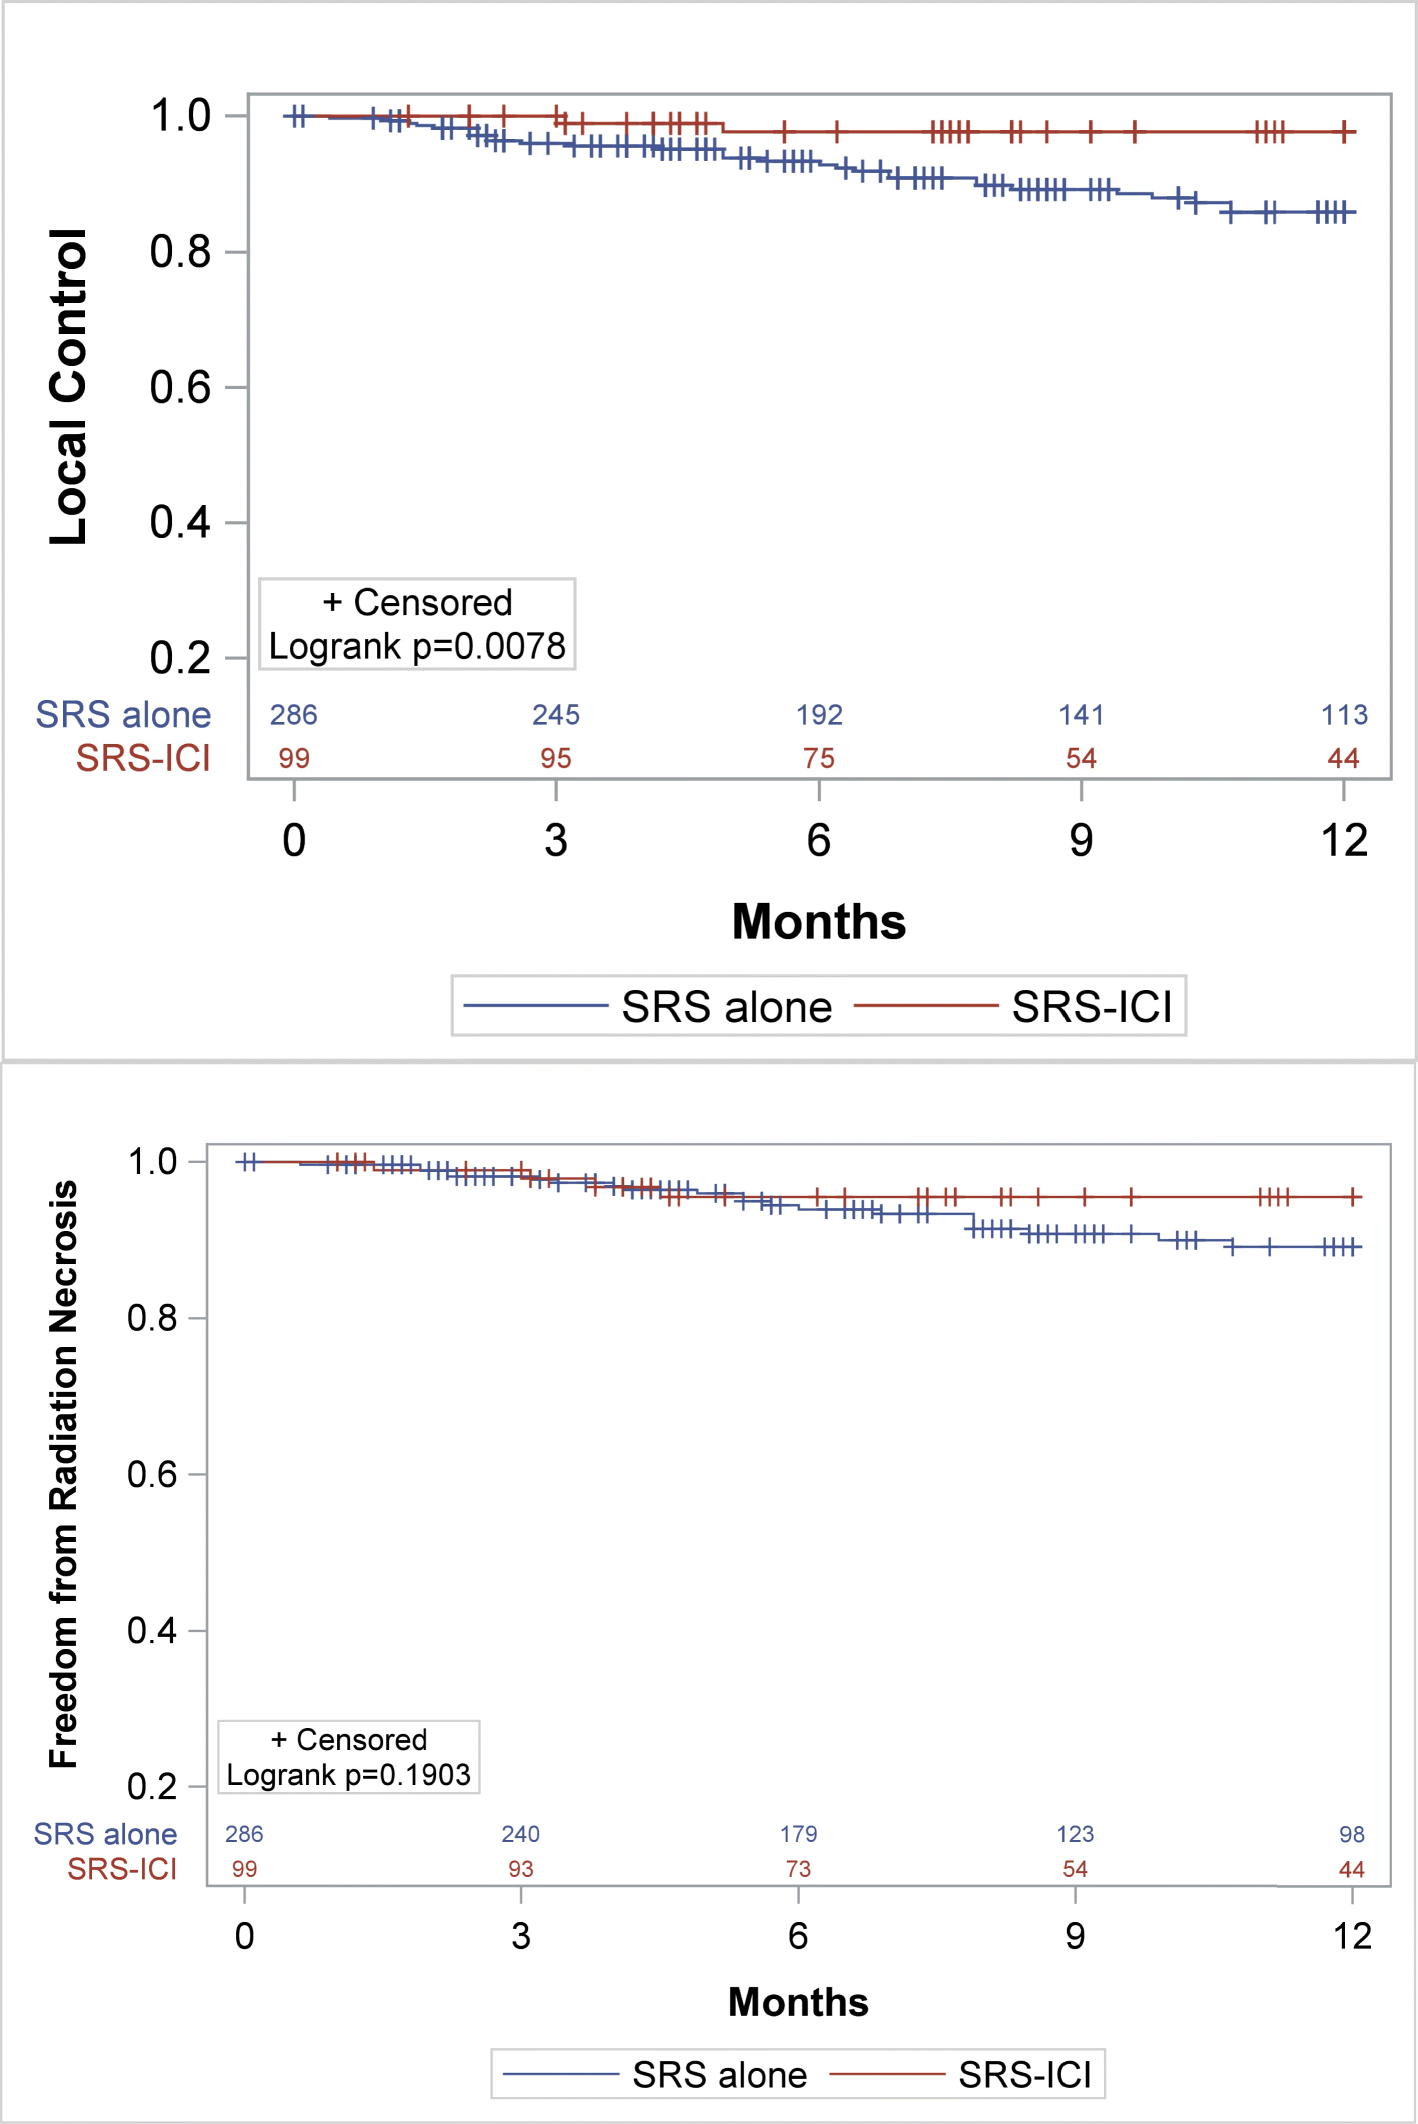Click 'Months' x-axis title of the bottom chart
1418x2124 pixels.
click(x=798, y=2001)
